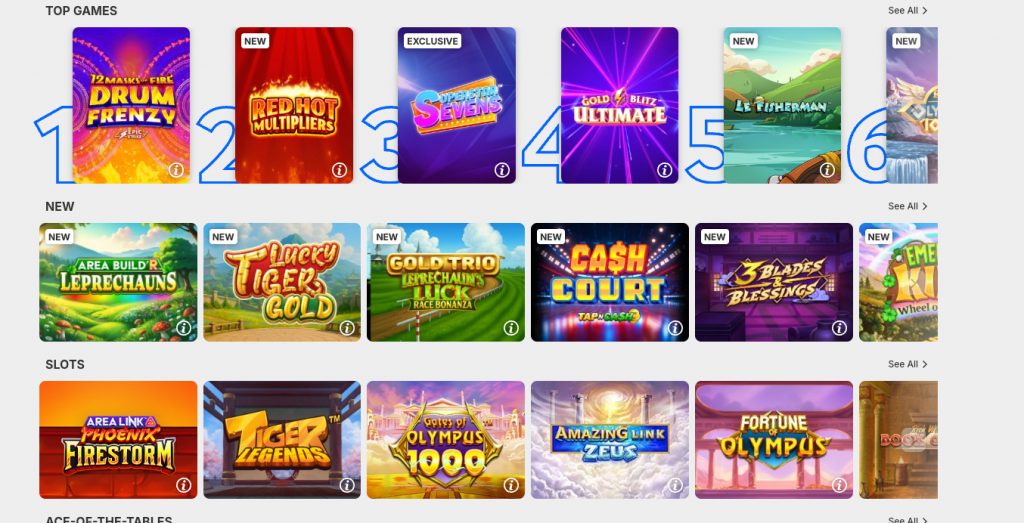Expand Slots section via See All
Viewport: 1024px width, 523px height.
(908, 364)
